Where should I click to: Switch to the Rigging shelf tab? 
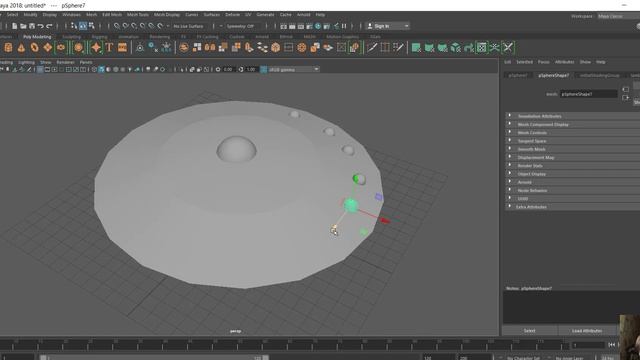pyautogui.click(x=99, y=37)
